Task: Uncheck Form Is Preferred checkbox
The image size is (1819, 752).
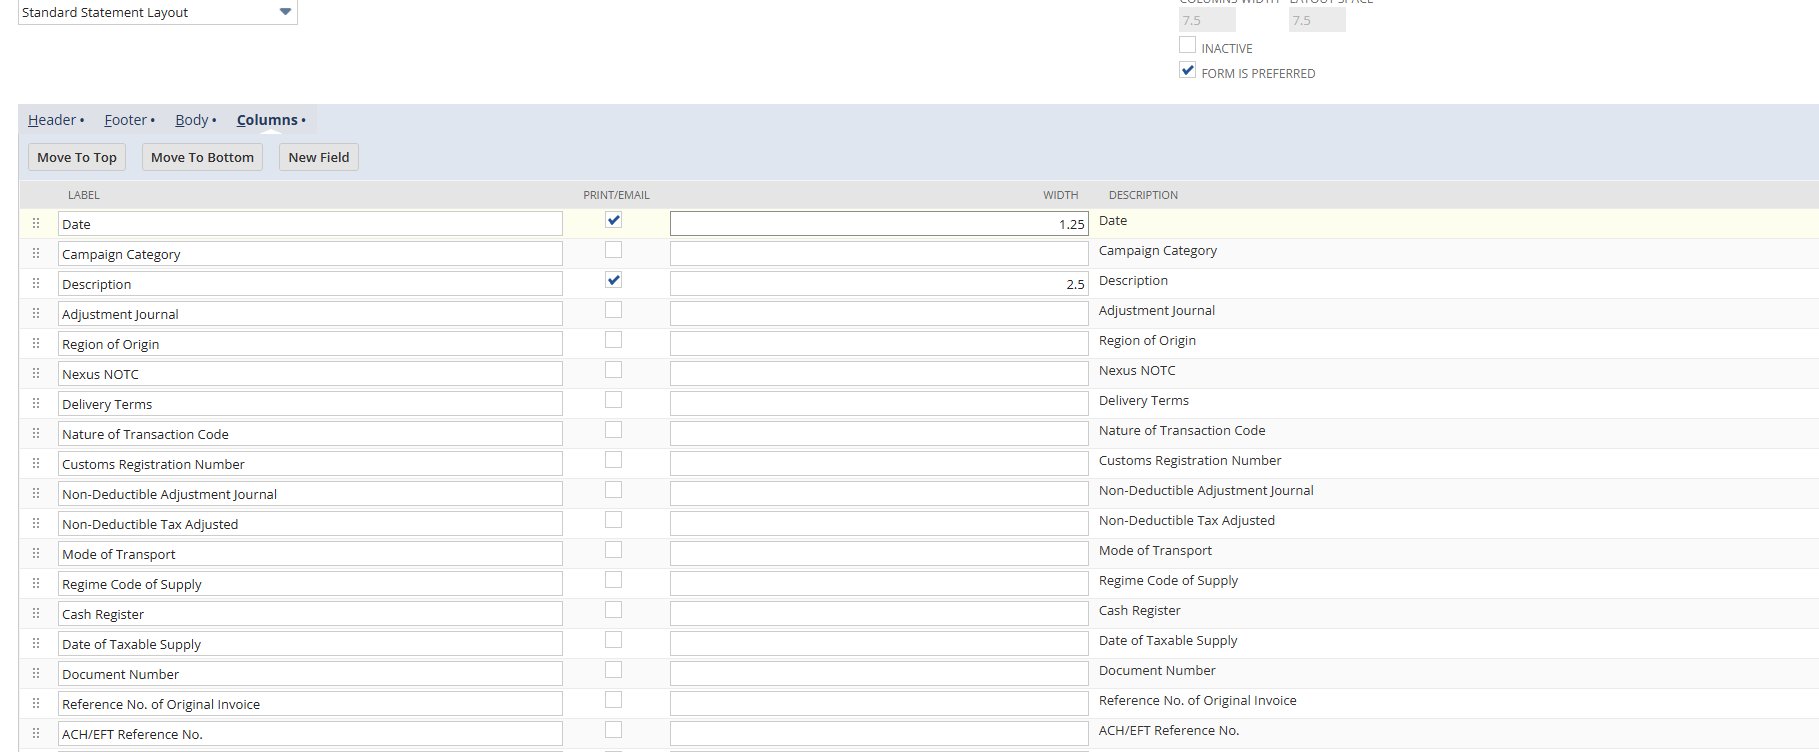Action: pyautogui.click(x=1187, y=70)
